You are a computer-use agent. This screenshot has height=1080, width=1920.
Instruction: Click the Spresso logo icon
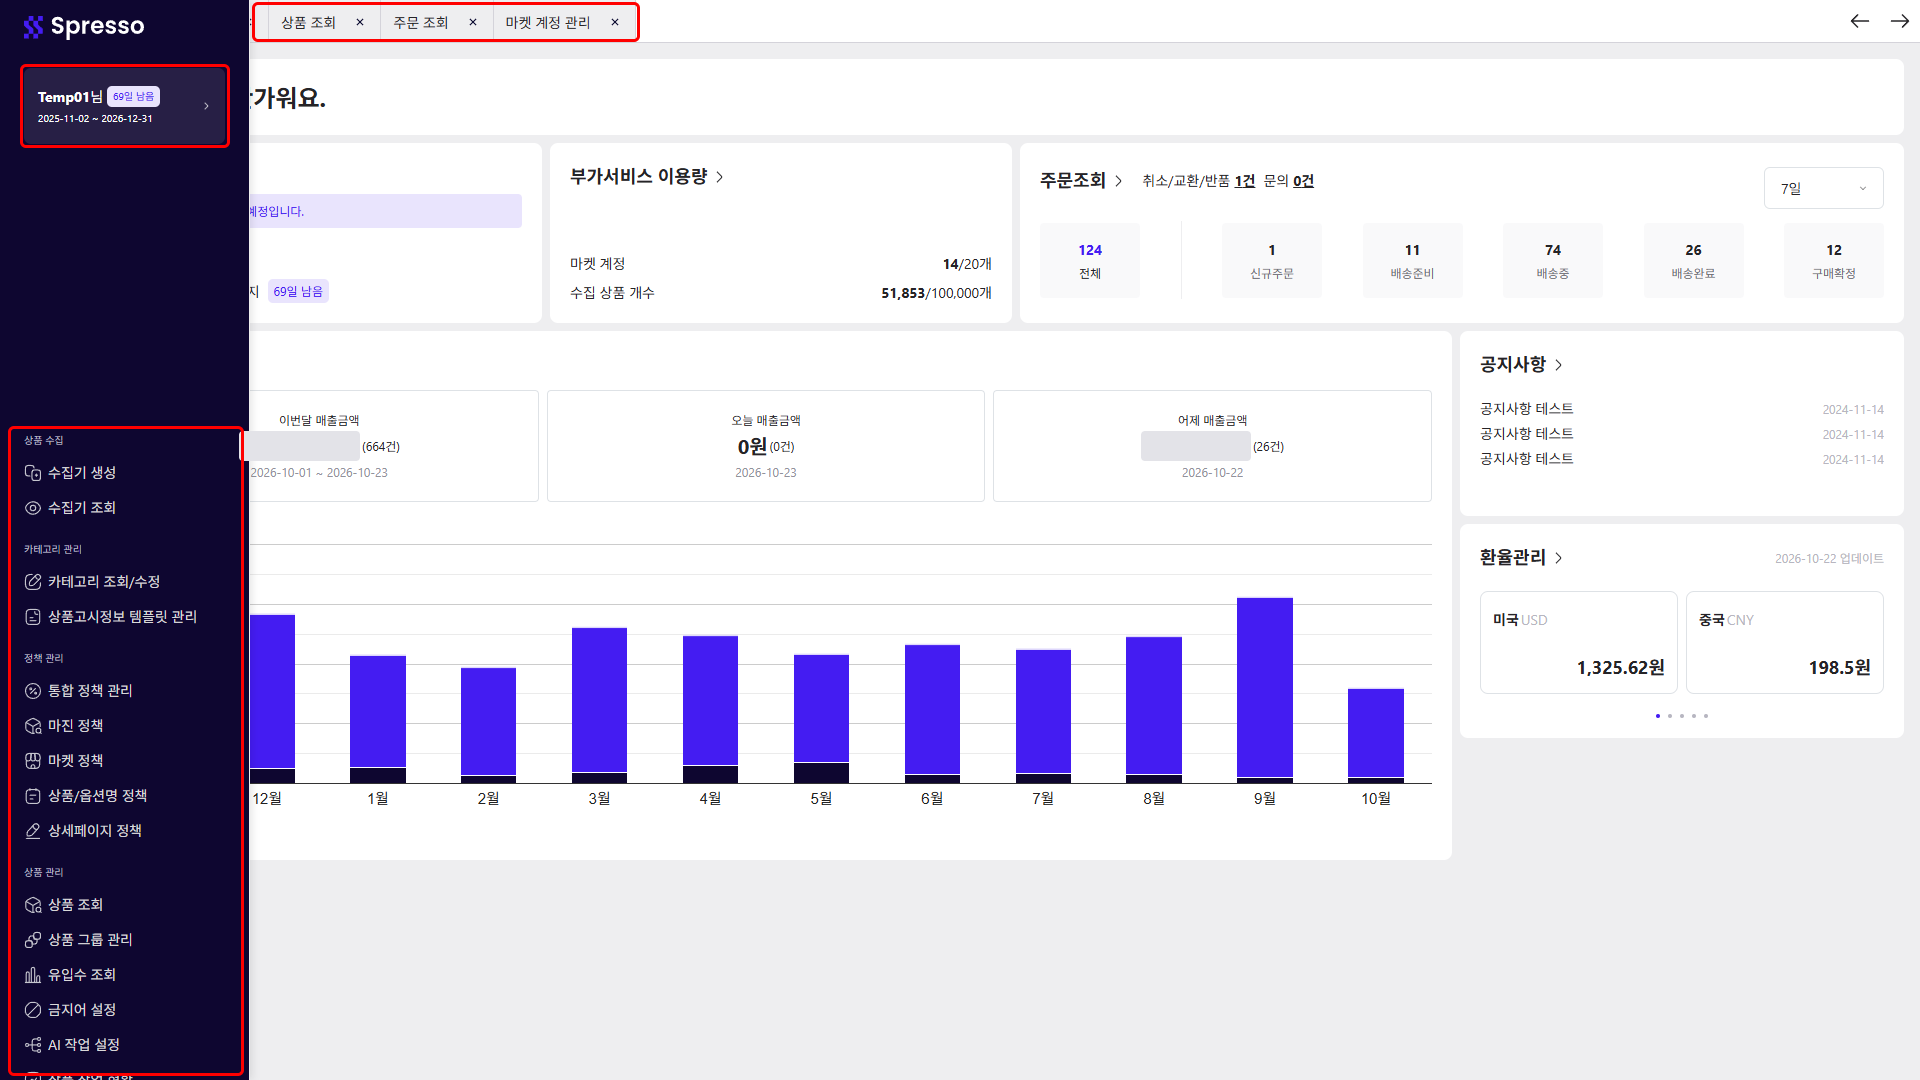(33, 27)
